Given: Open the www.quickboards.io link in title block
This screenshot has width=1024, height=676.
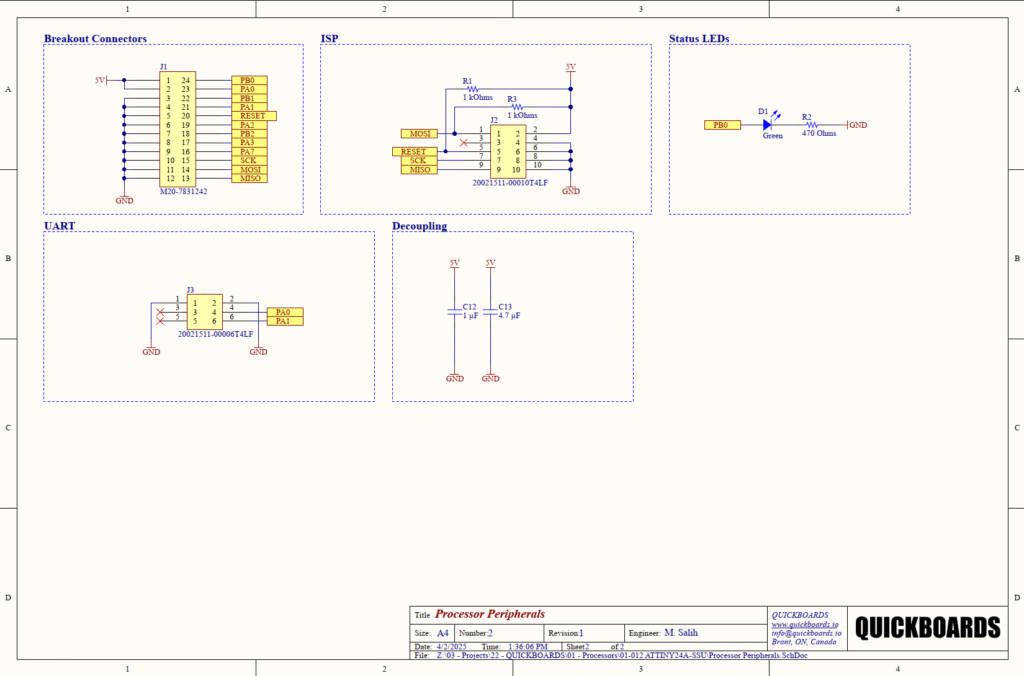Looking at the screenshot, I should 805,624.
